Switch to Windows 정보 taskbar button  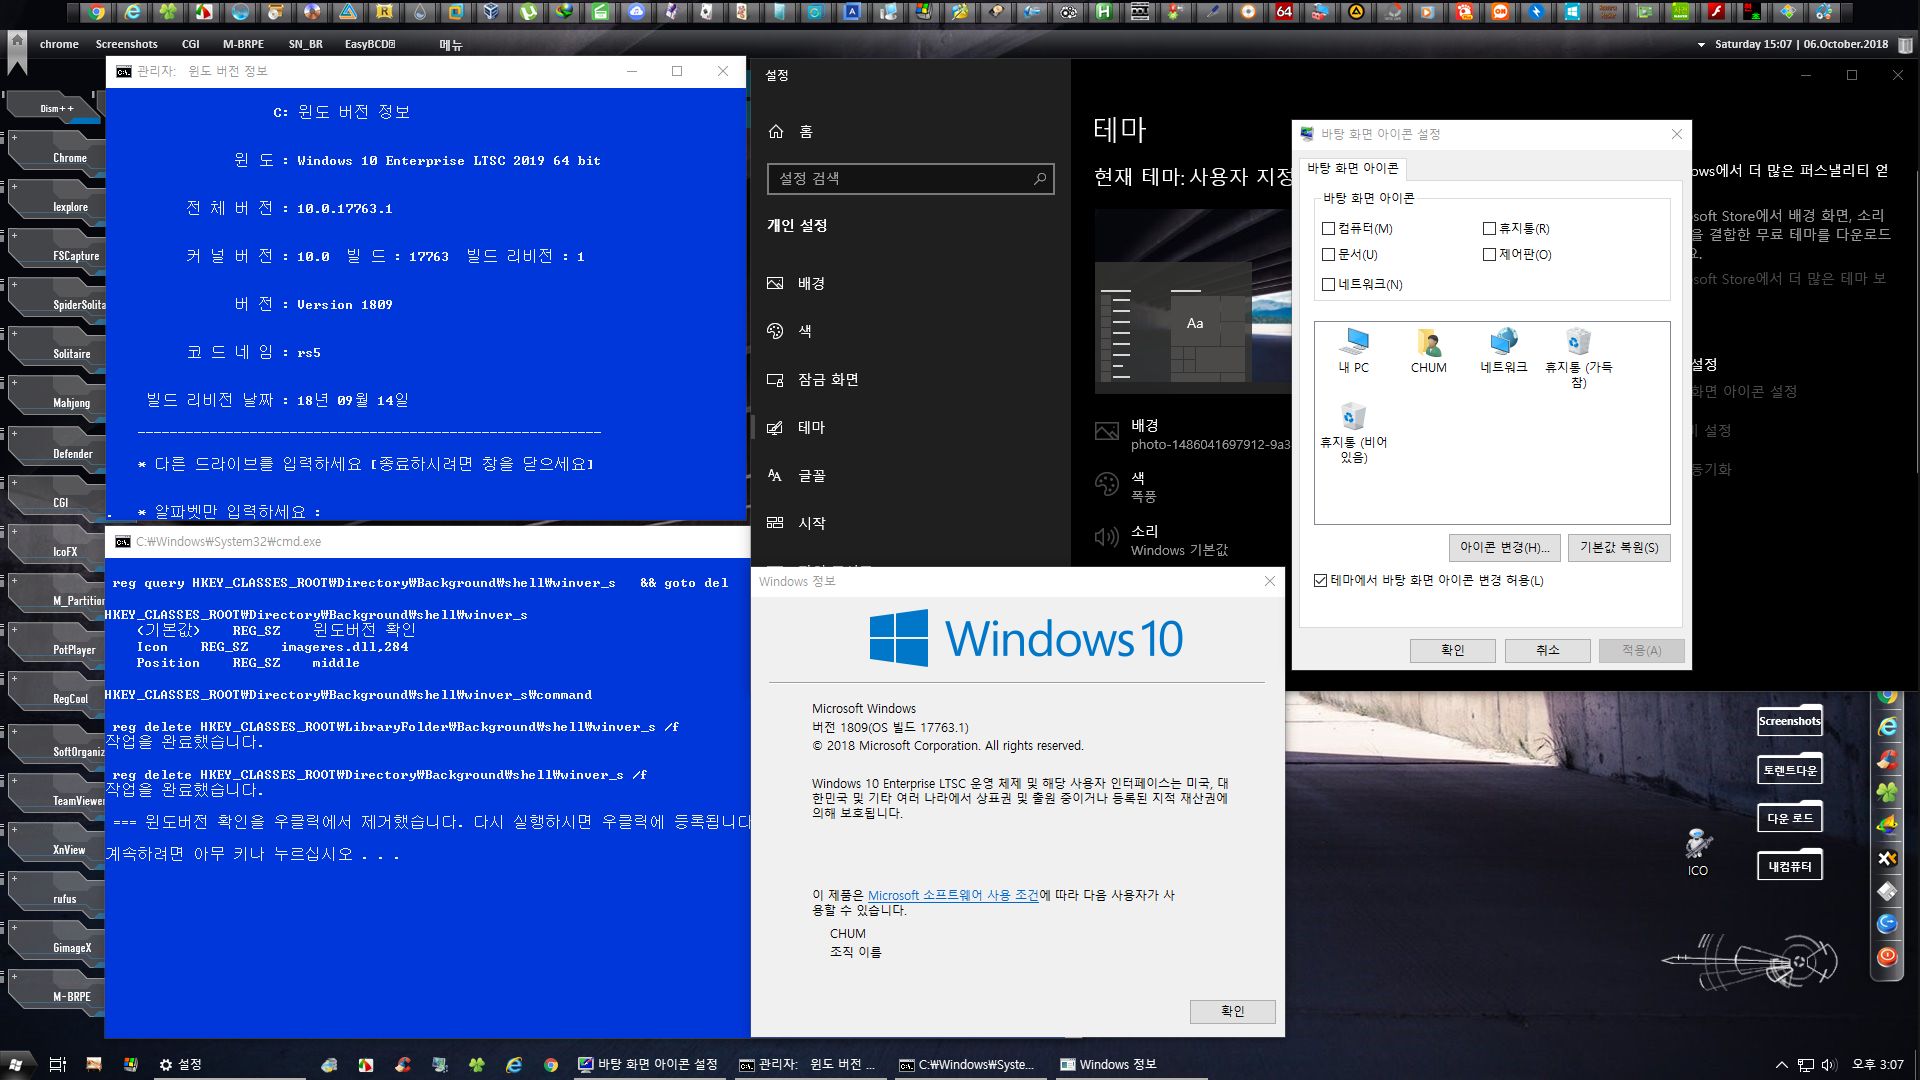pyautogui.click(x=1130, y=1064)
